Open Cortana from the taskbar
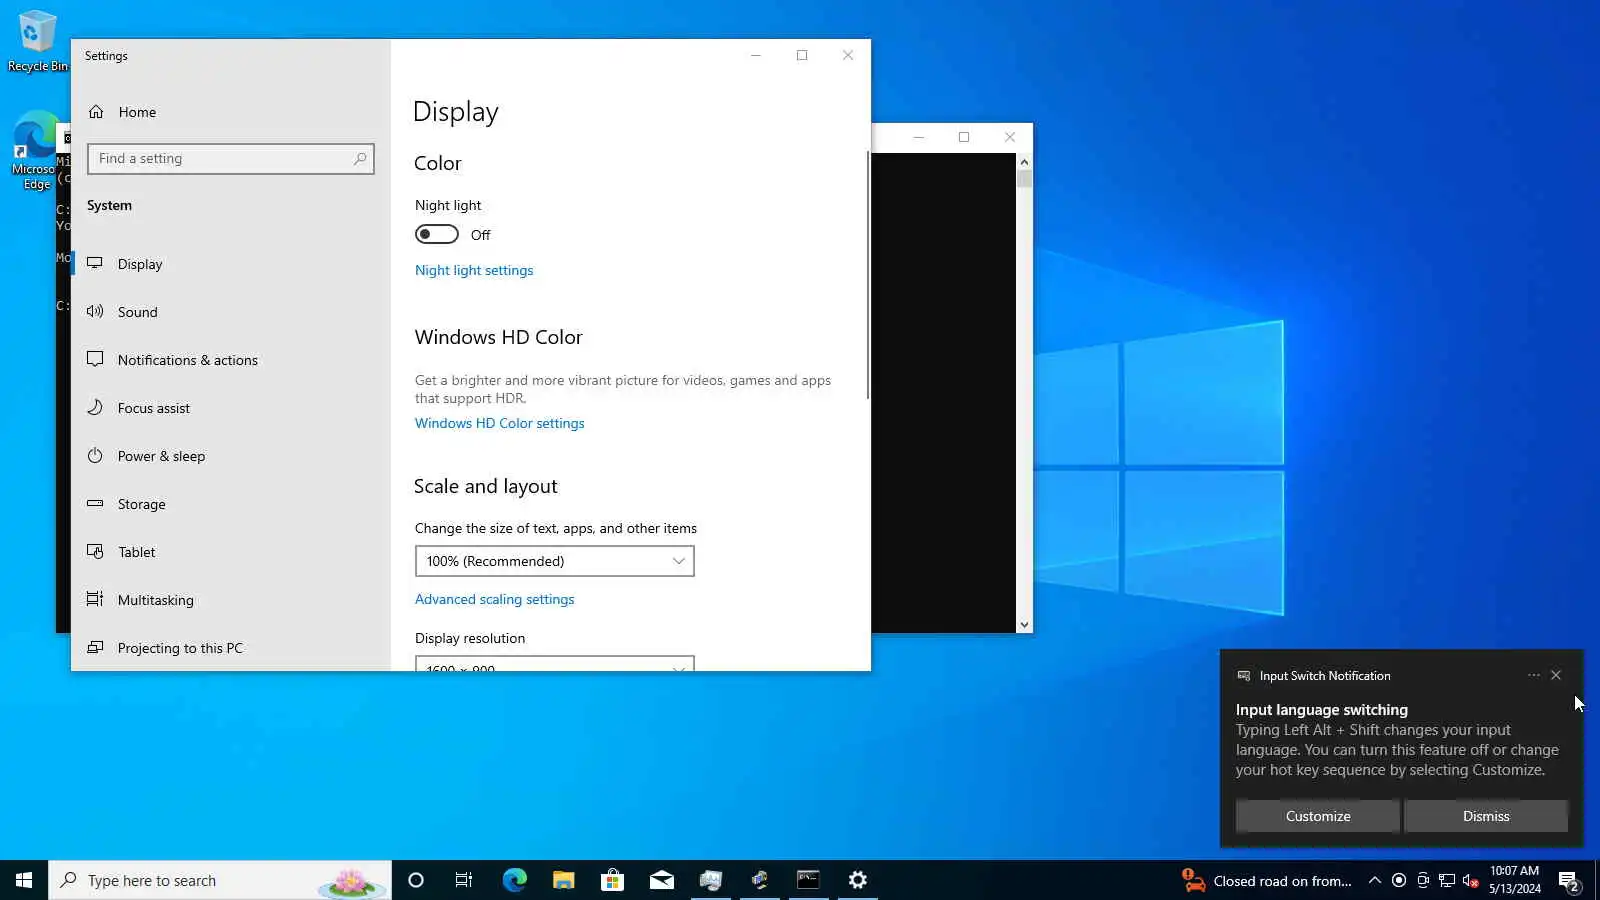Image resolution: width=1600 pixels, height=900 pixels. click(x=416, y=880)
